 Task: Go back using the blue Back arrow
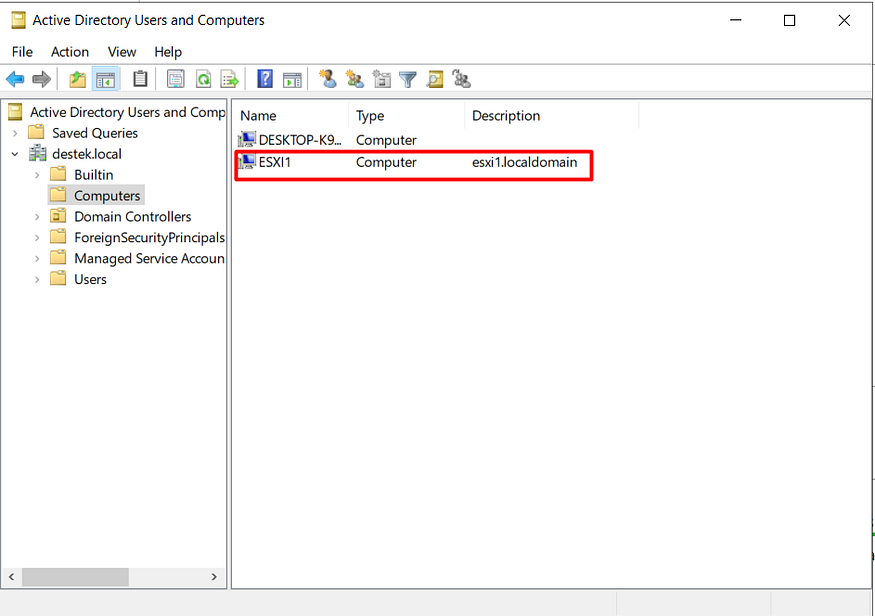(x=15, y=79)
